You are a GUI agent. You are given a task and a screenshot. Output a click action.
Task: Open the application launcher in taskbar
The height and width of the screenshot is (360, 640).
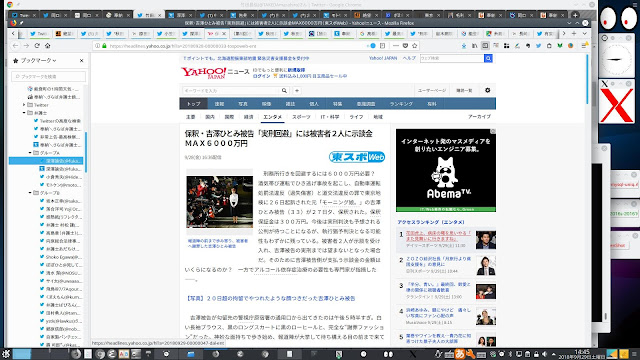pos(6,354)
